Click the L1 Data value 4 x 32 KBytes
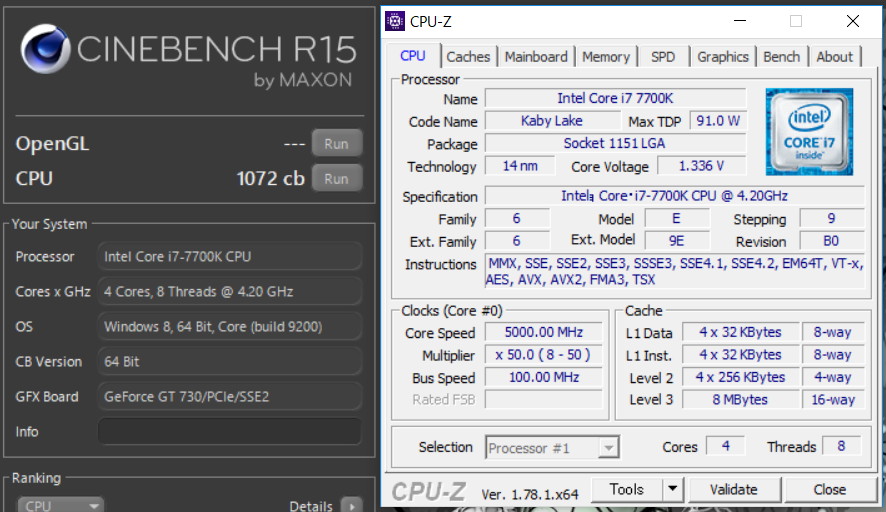The width and height of the screenshot is (886, 512). pos(740,332)
